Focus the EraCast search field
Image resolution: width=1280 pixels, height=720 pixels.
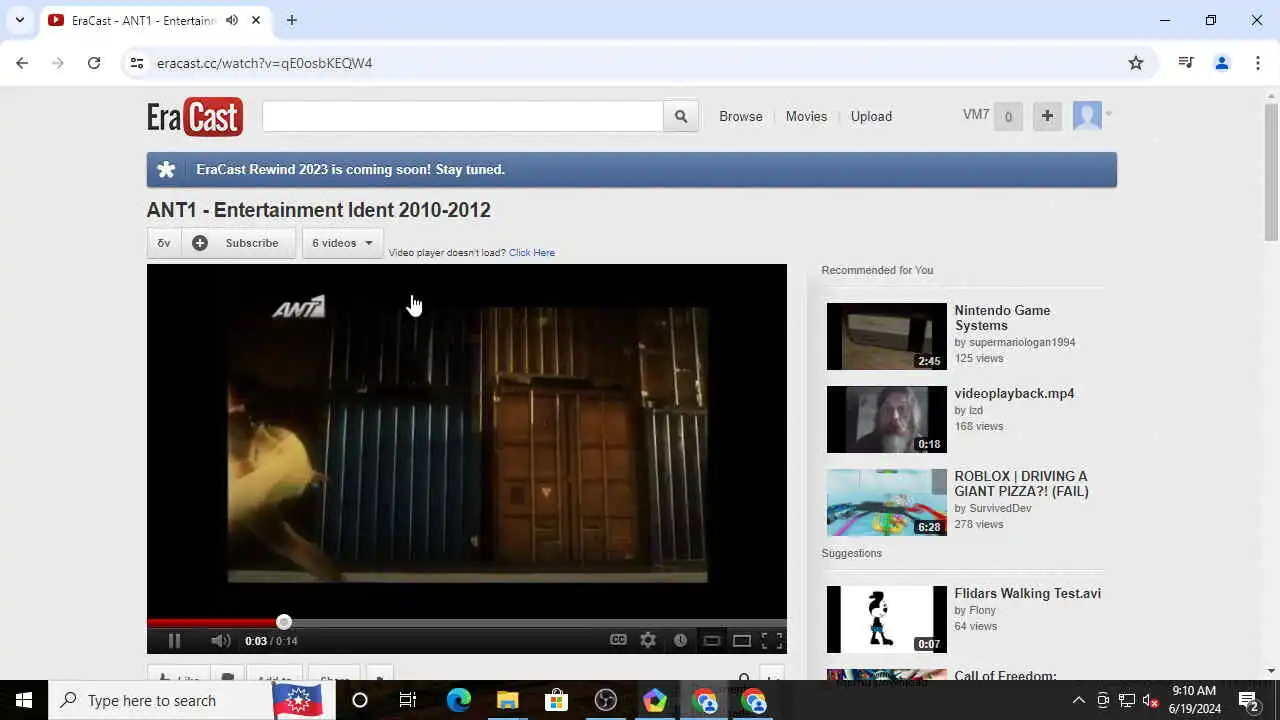click(463, 116)
